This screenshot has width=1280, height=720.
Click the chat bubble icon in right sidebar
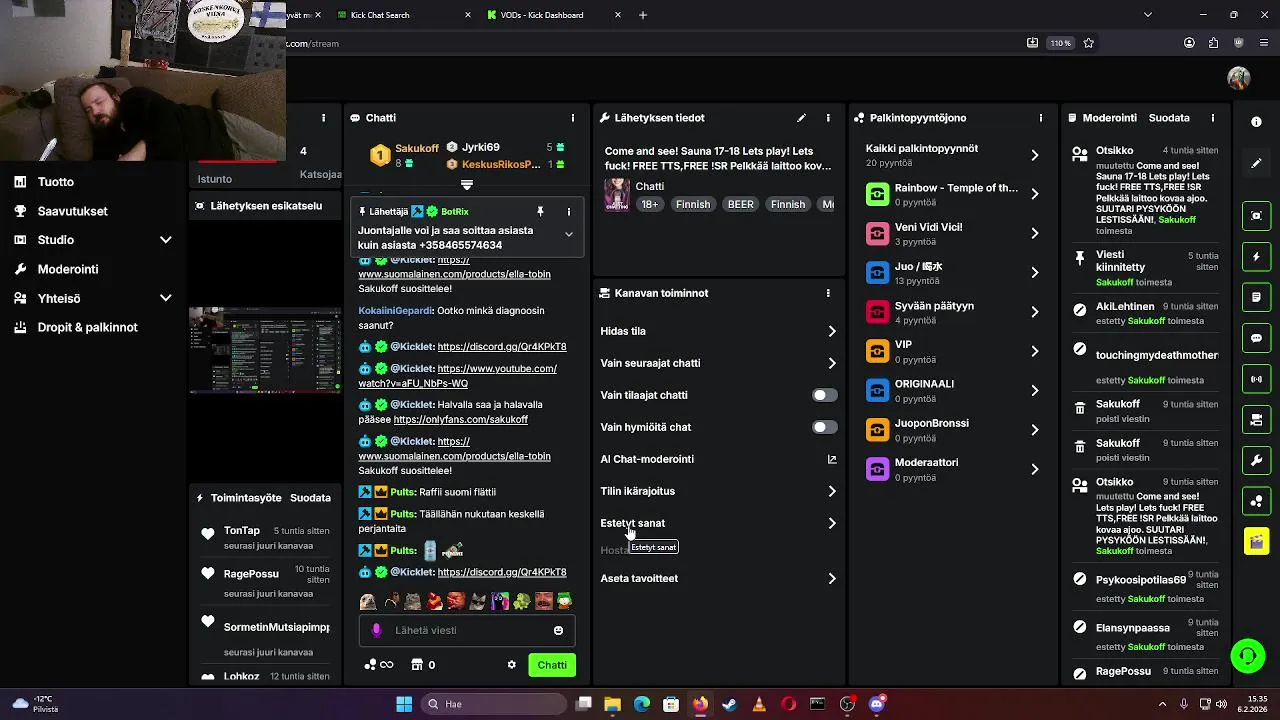click(x=1256, y=339)
